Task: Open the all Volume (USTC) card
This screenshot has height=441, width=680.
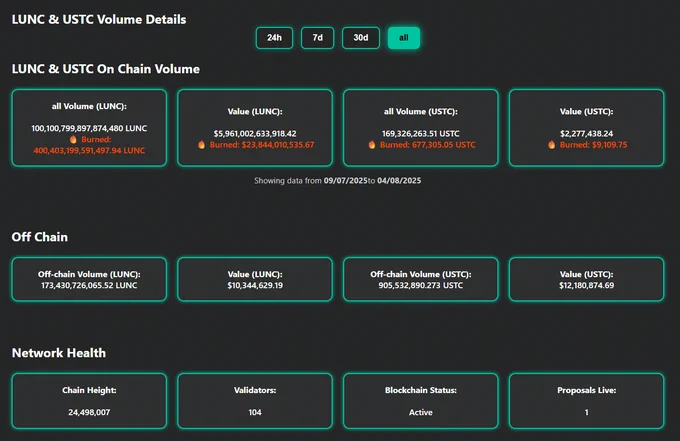Action: click(421, 128)
